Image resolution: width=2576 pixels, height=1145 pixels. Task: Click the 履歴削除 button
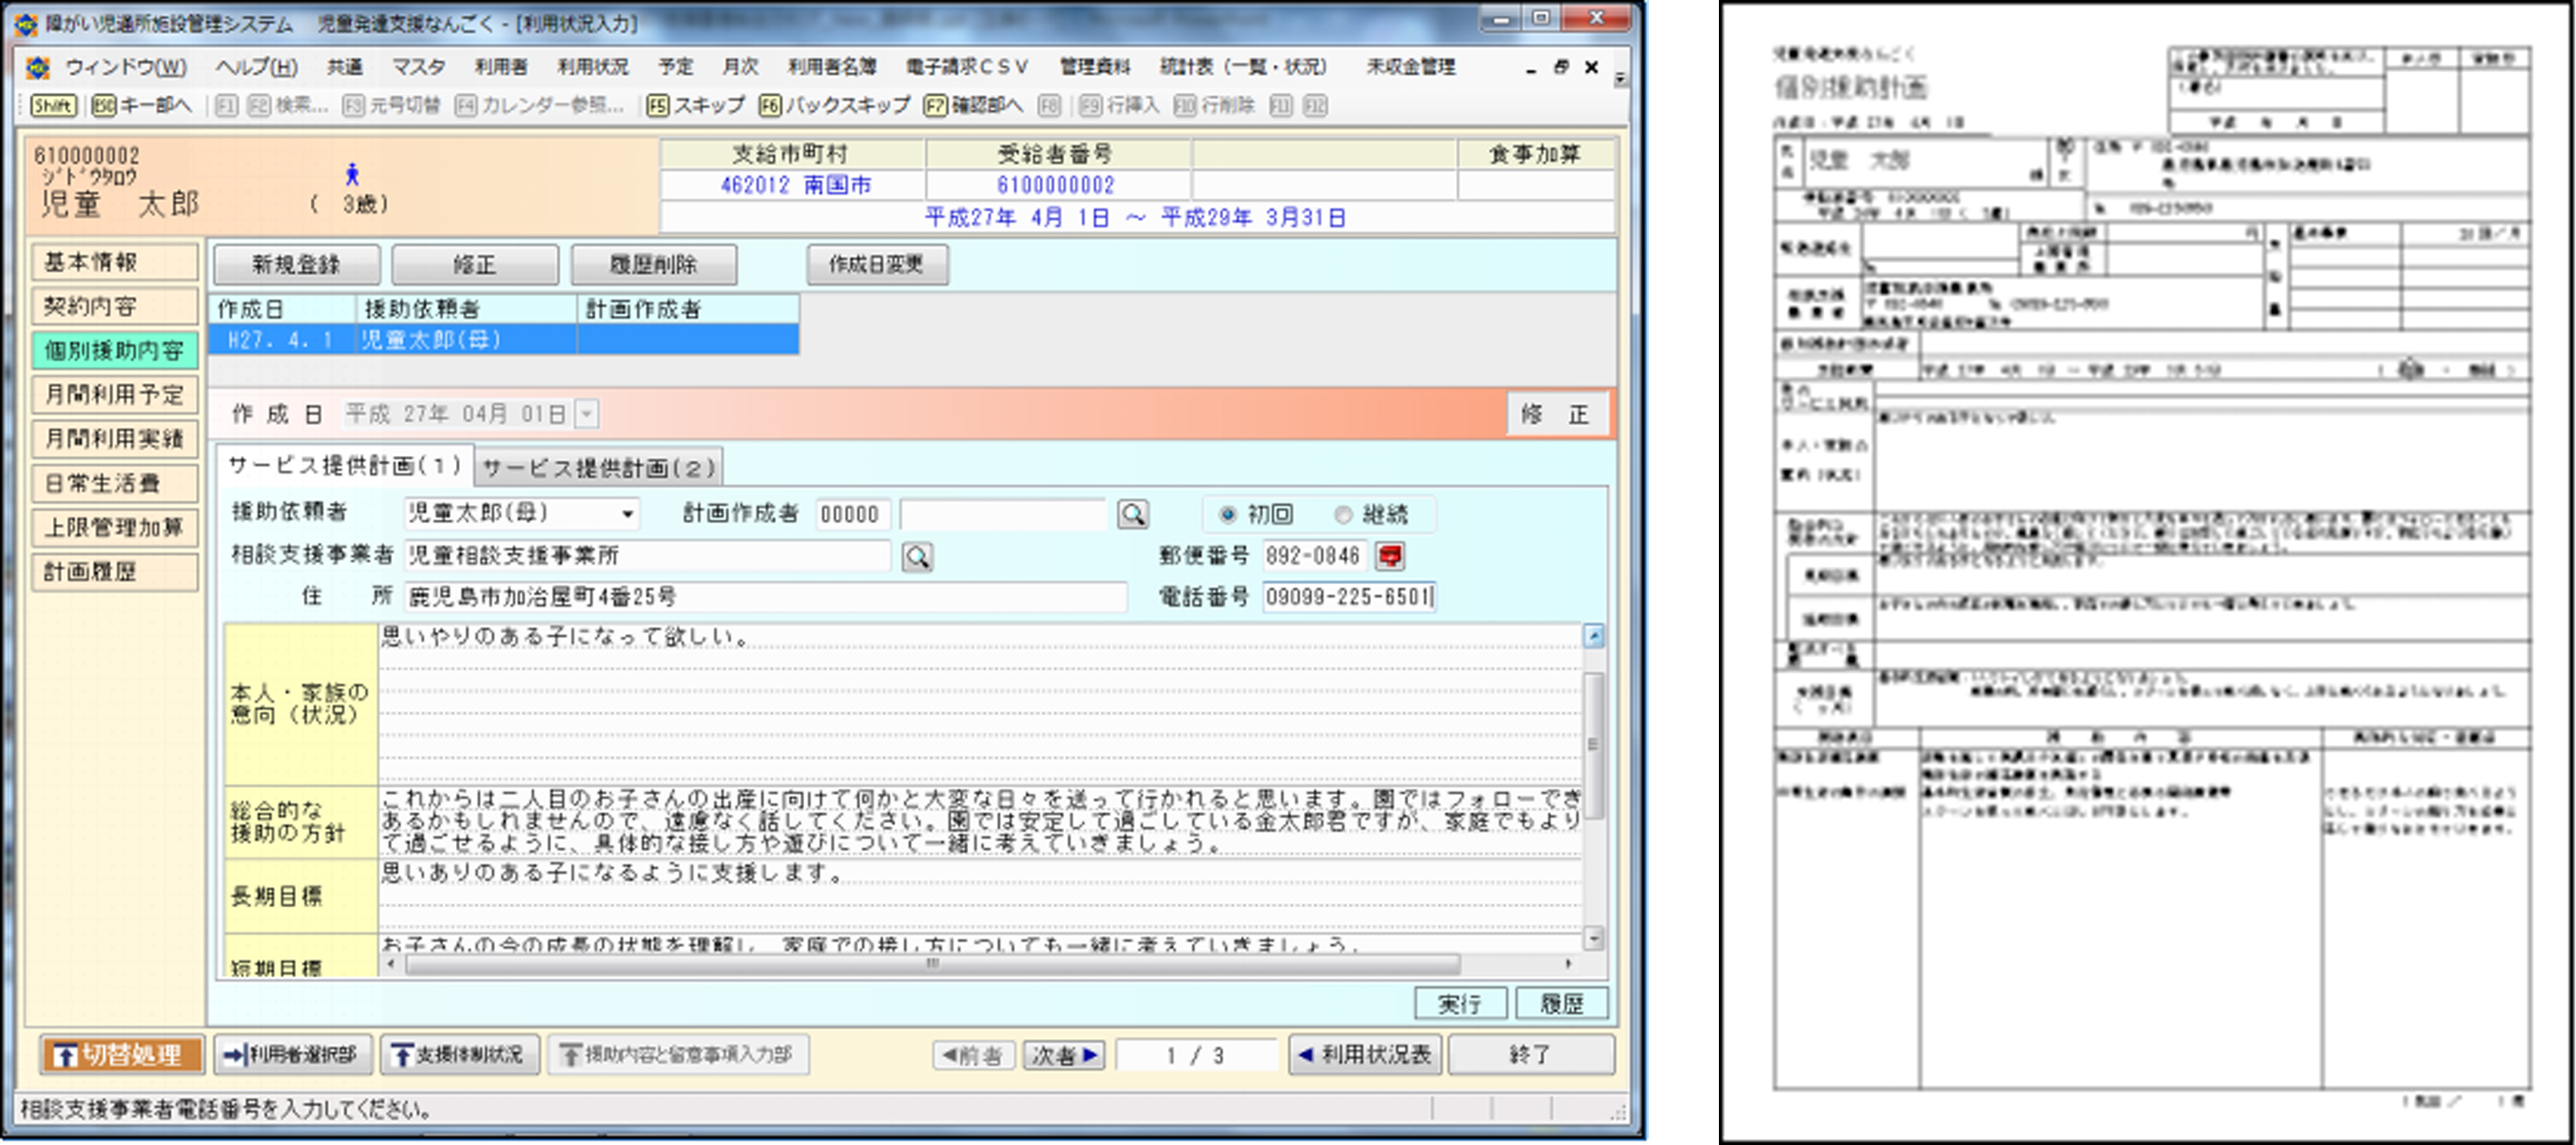click(x=653, y=265)
